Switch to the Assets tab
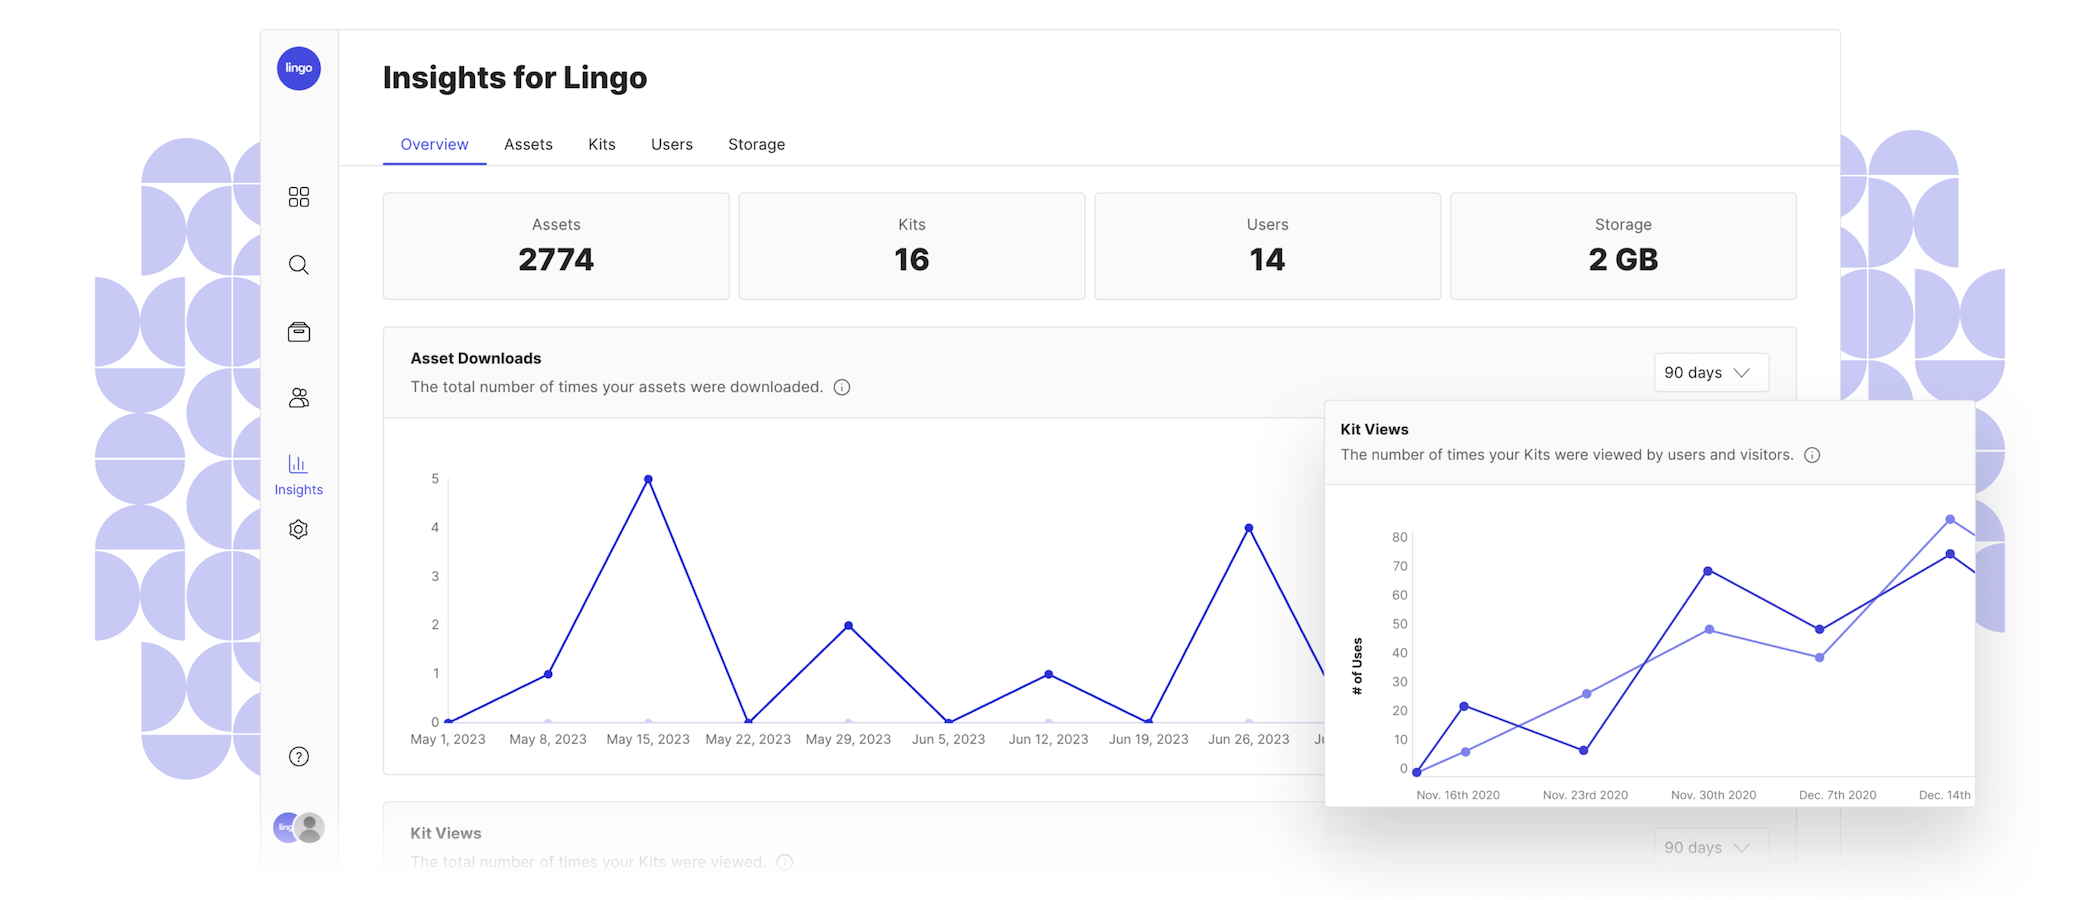Viewport: 2100px width, 900px height. tap(528, 144)
